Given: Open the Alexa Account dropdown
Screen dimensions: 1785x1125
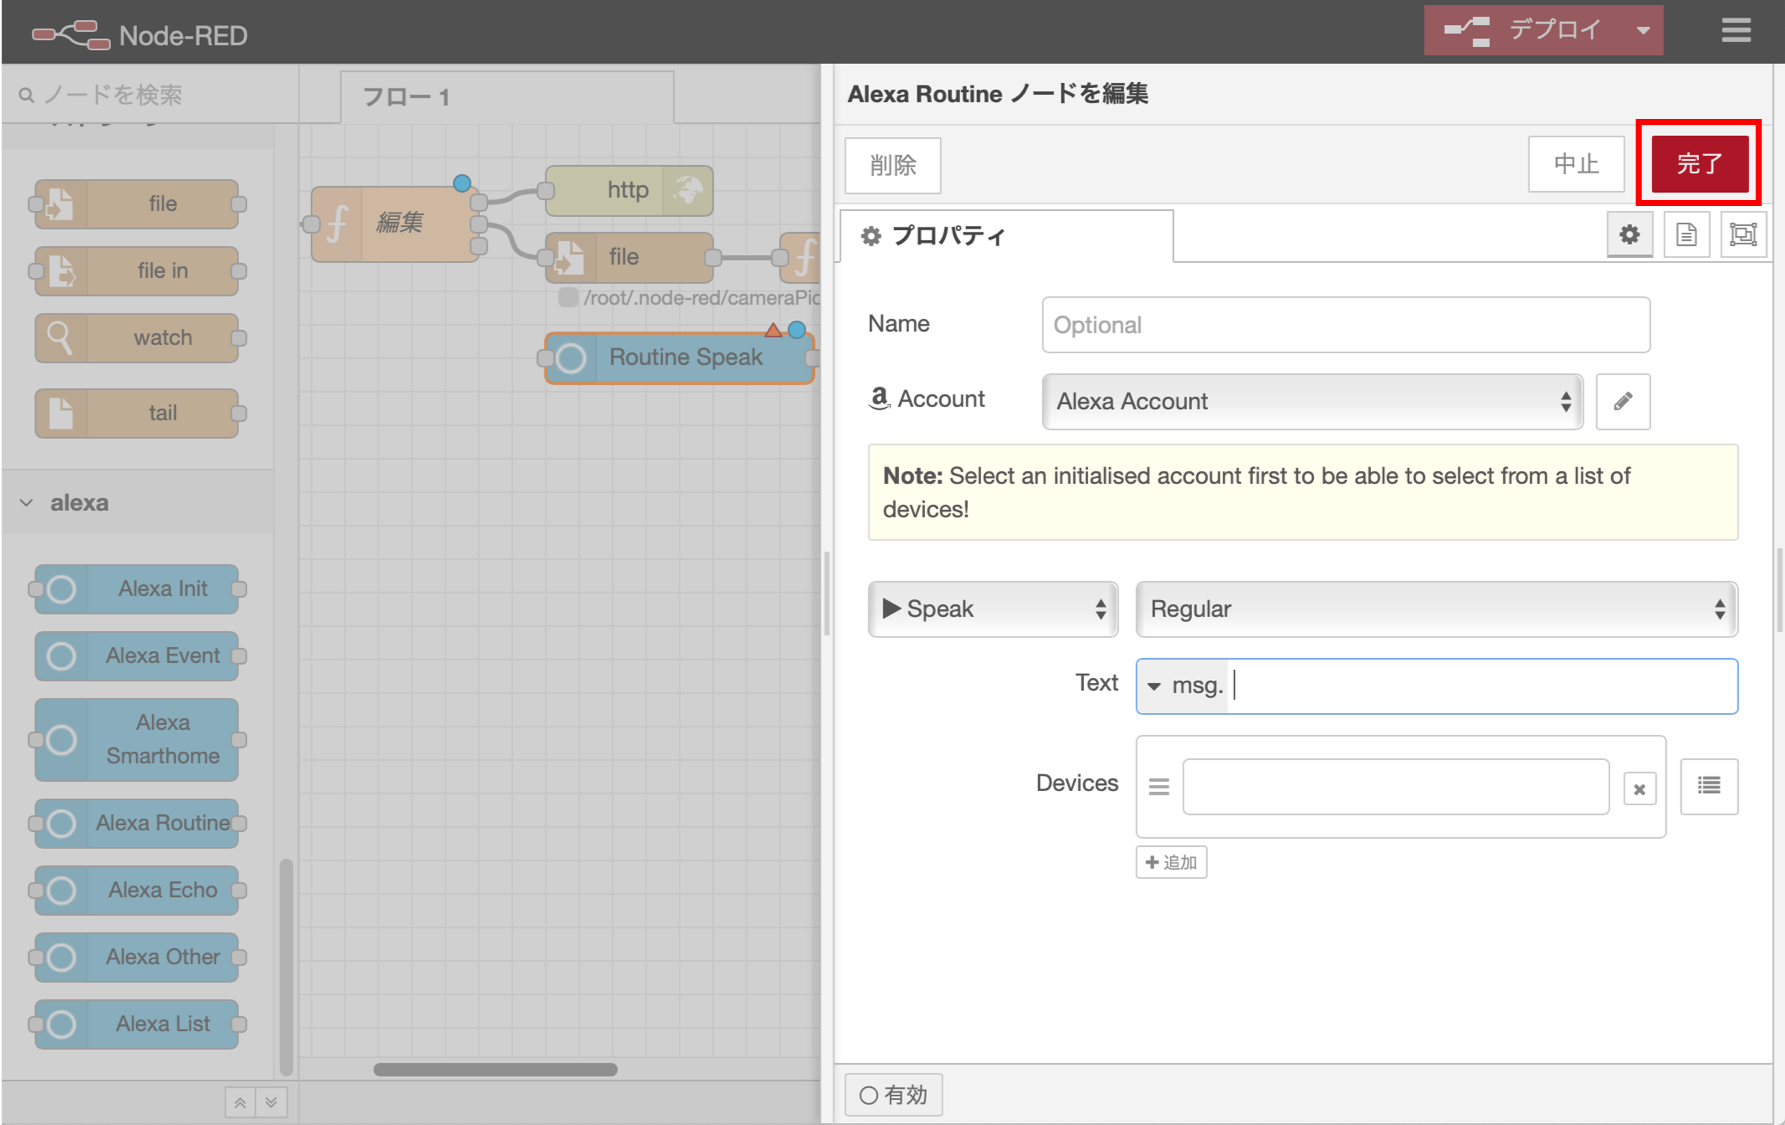Looking at the screenshot, I should point(1311,401).
